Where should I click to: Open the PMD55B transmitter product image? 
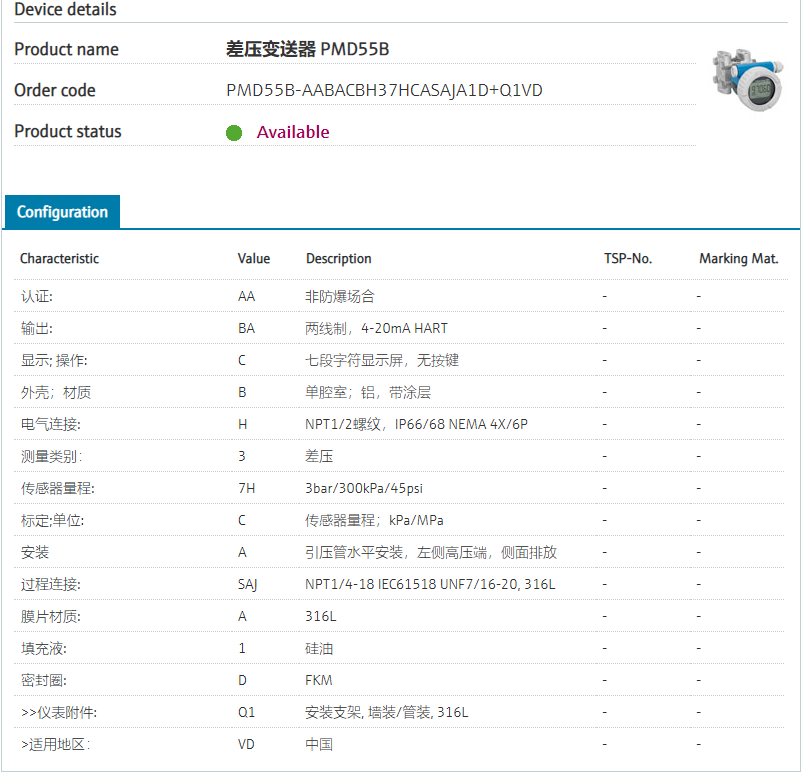click(x=747, y=80)
